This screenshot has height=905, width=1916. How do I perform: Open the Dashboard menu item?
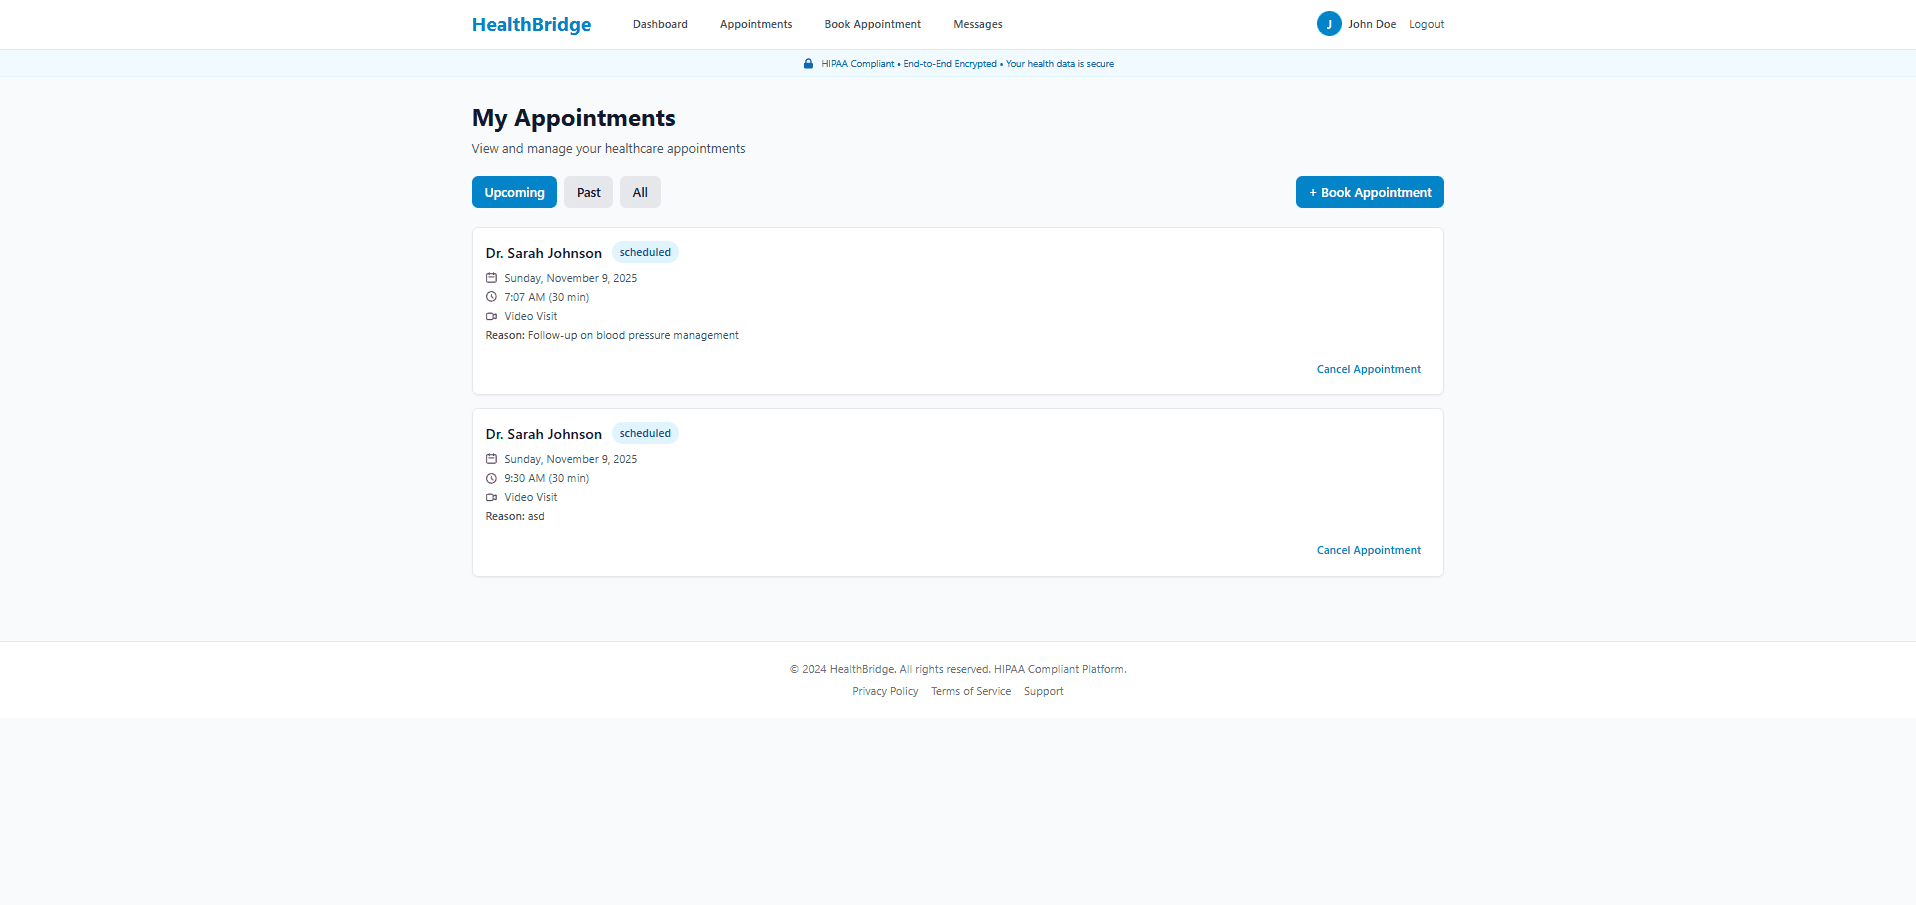660,23
